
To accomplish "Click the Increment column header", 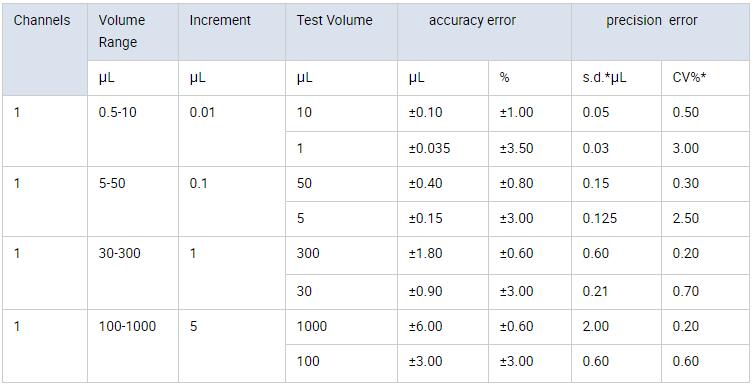I will click(232, 32).
